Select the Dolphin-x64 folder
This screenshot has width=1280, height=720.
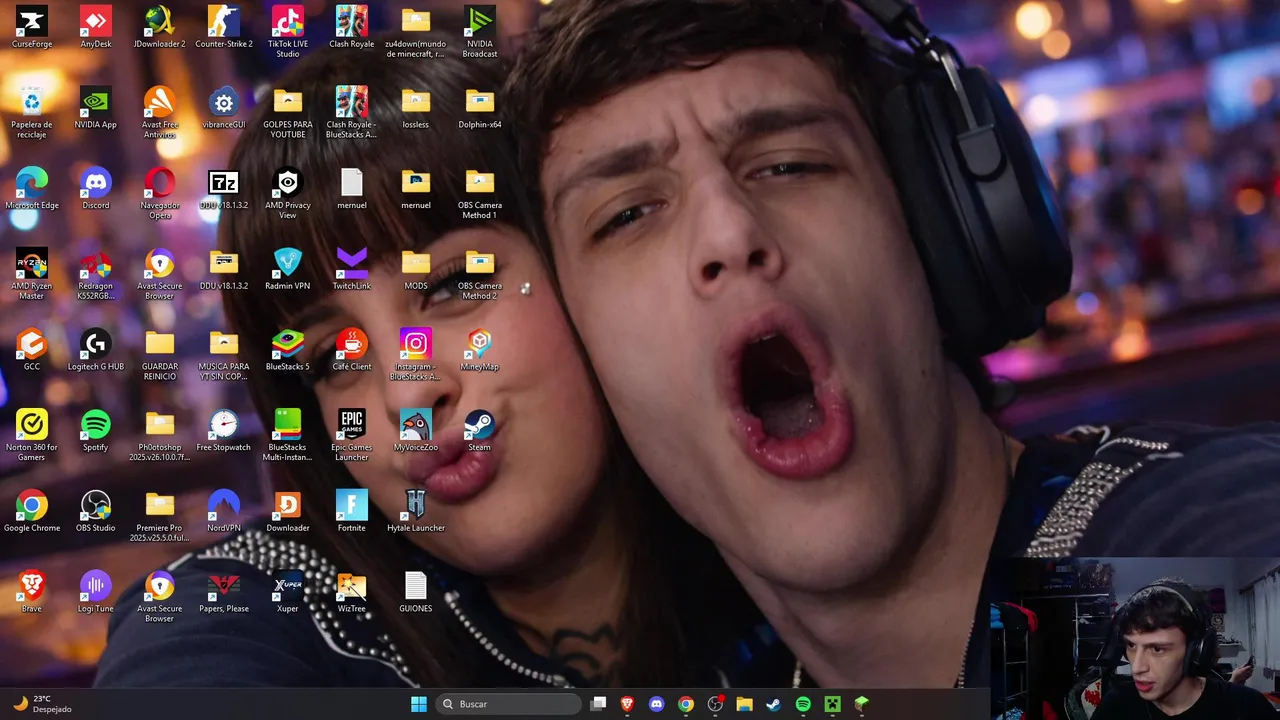[480, 108]
